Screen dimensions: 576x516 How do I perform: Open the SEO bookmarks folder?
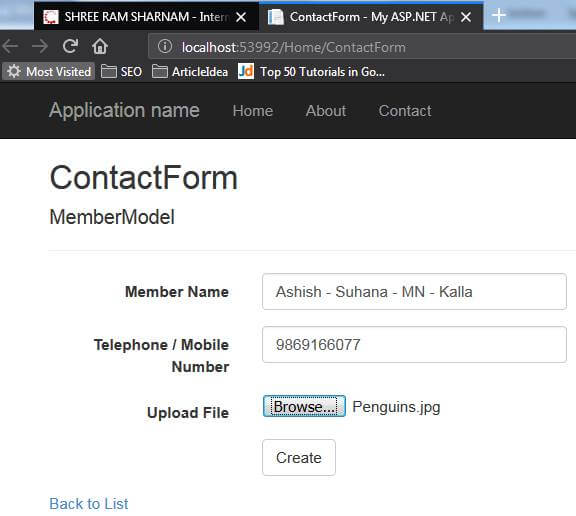(122, 71)
